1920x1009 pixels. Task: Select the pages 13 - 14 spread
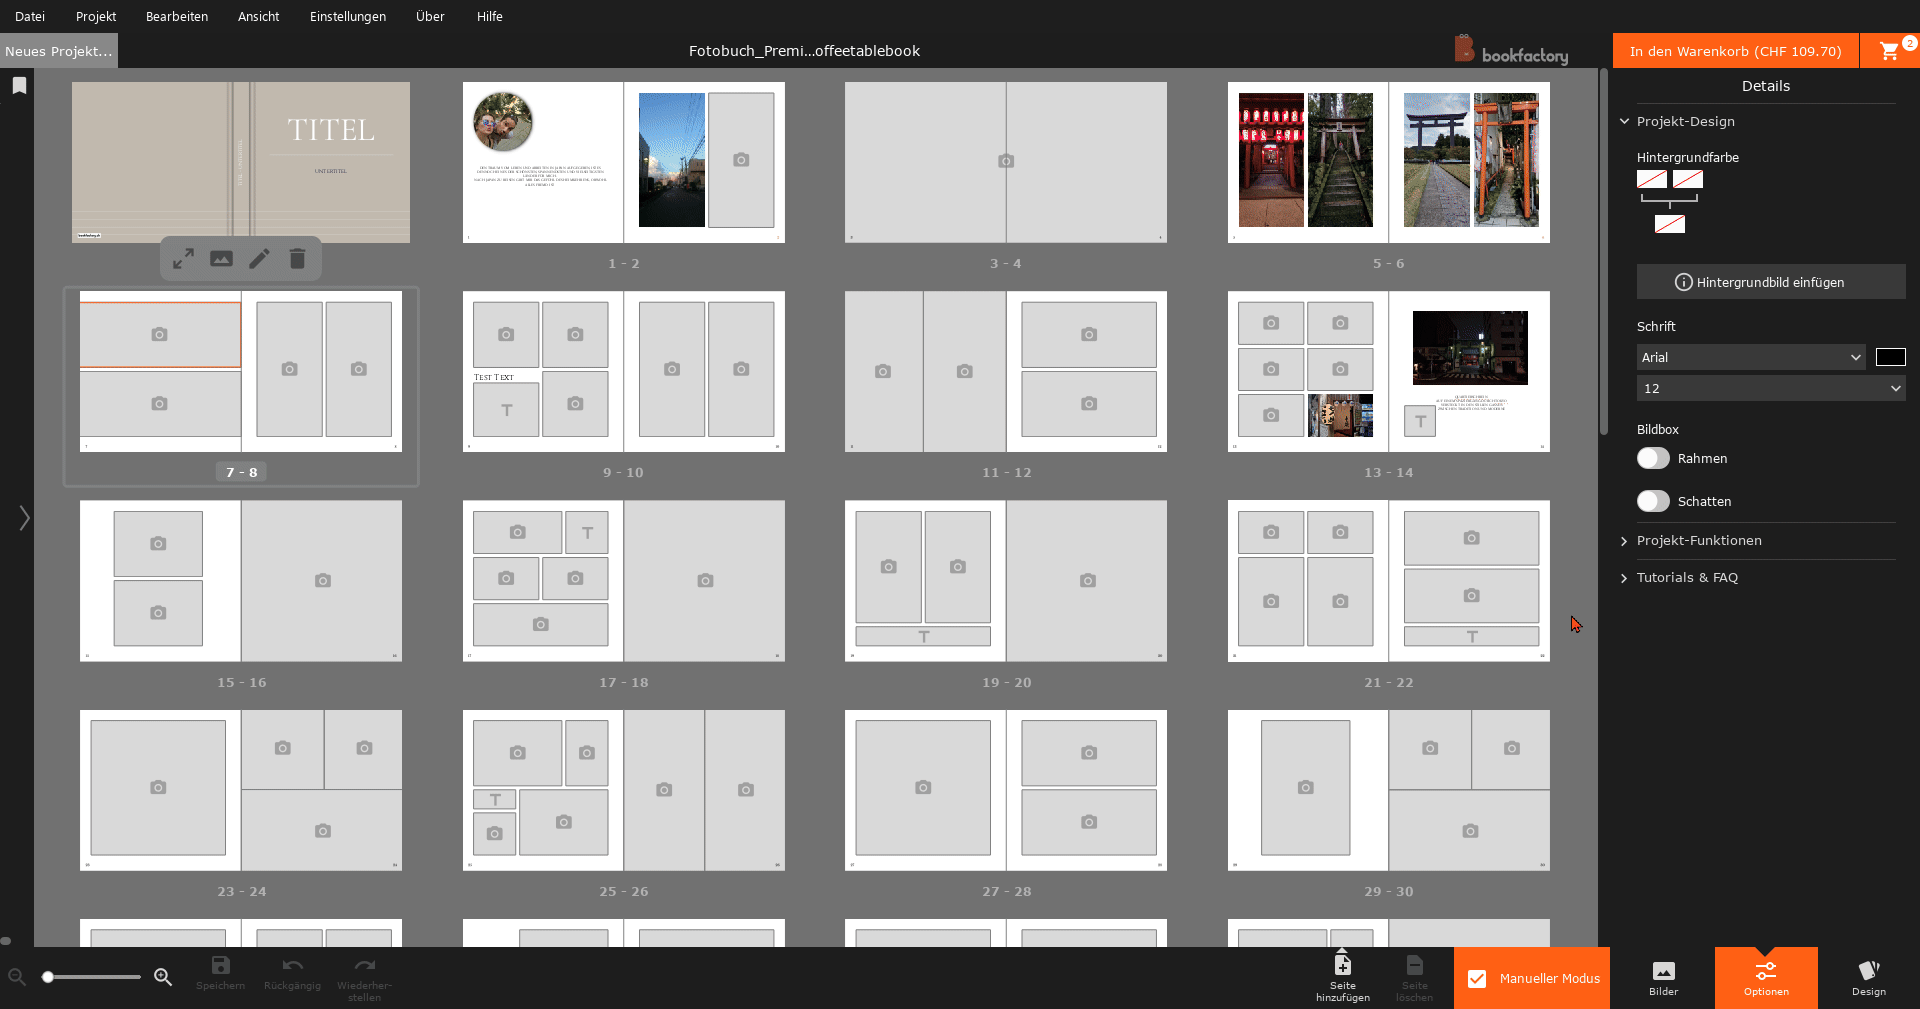pos(1389,371)
